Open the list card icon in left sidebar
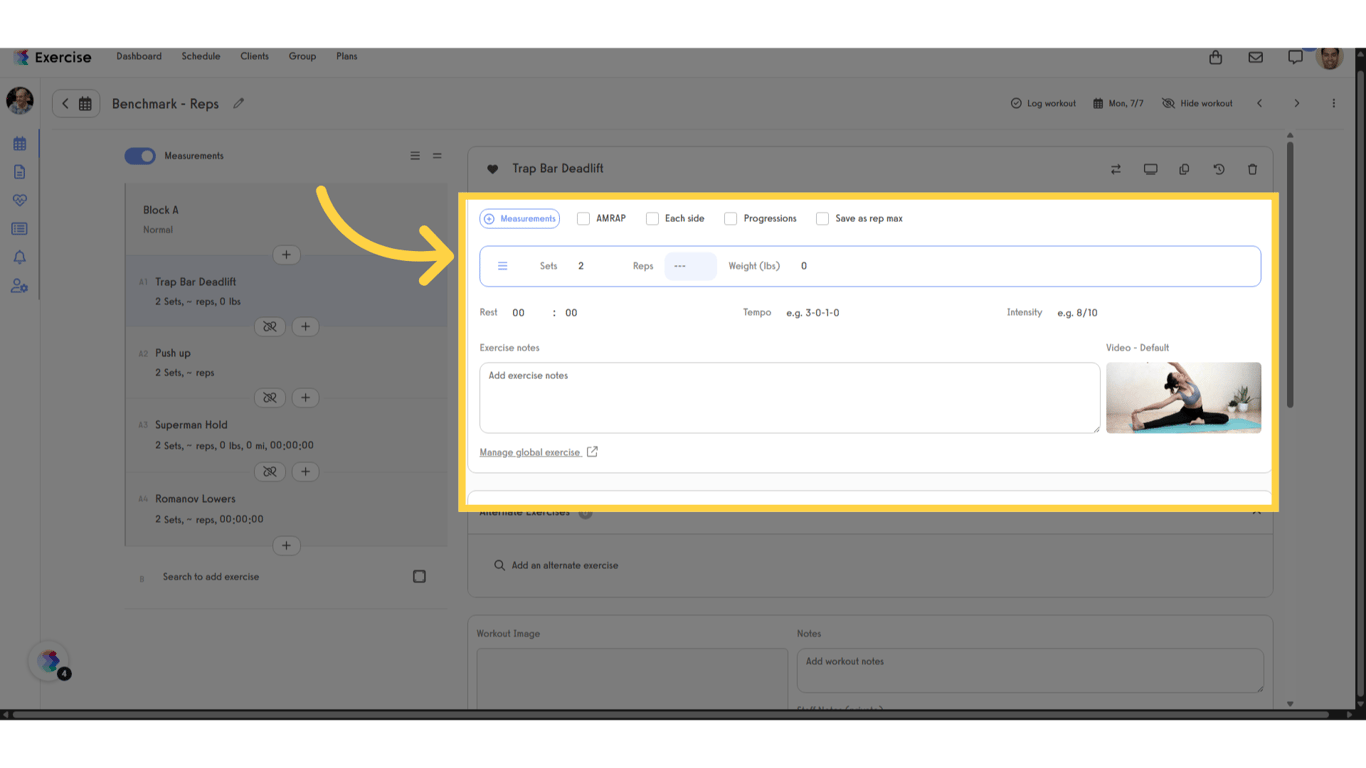The width and height of the screenshot is (1366, 768). 19,229
